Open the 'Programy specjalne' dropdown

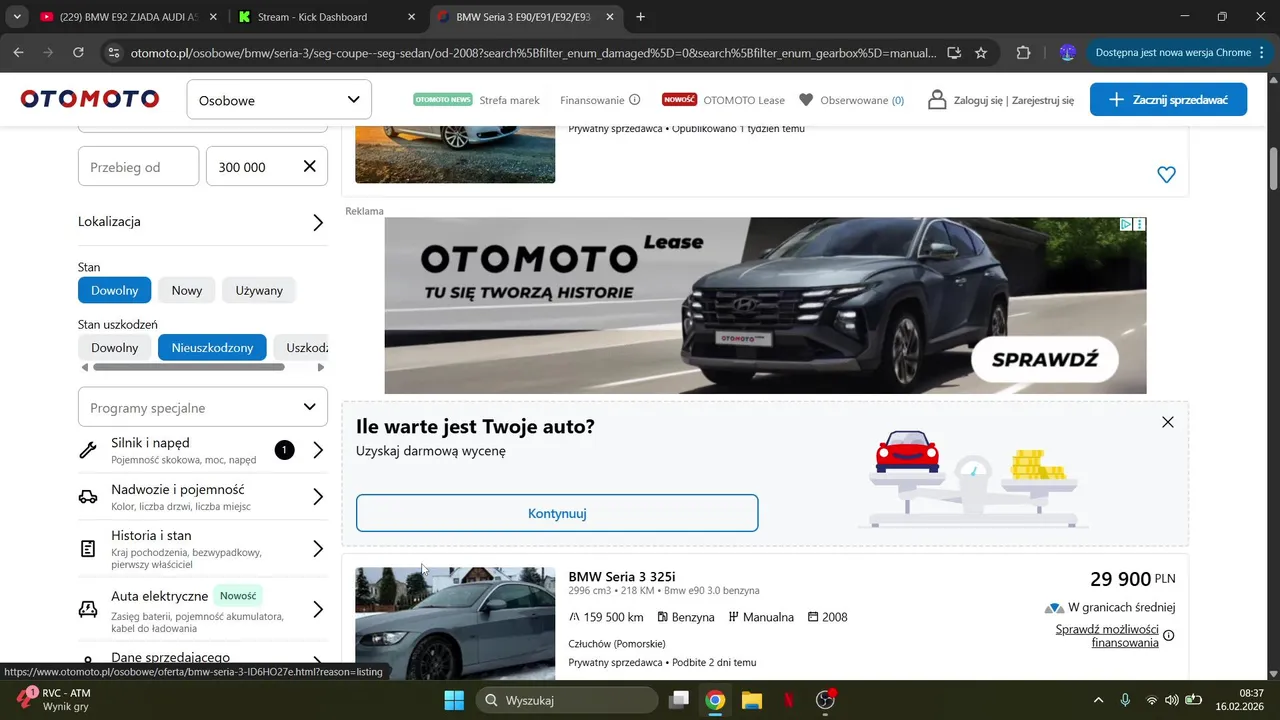203,407
